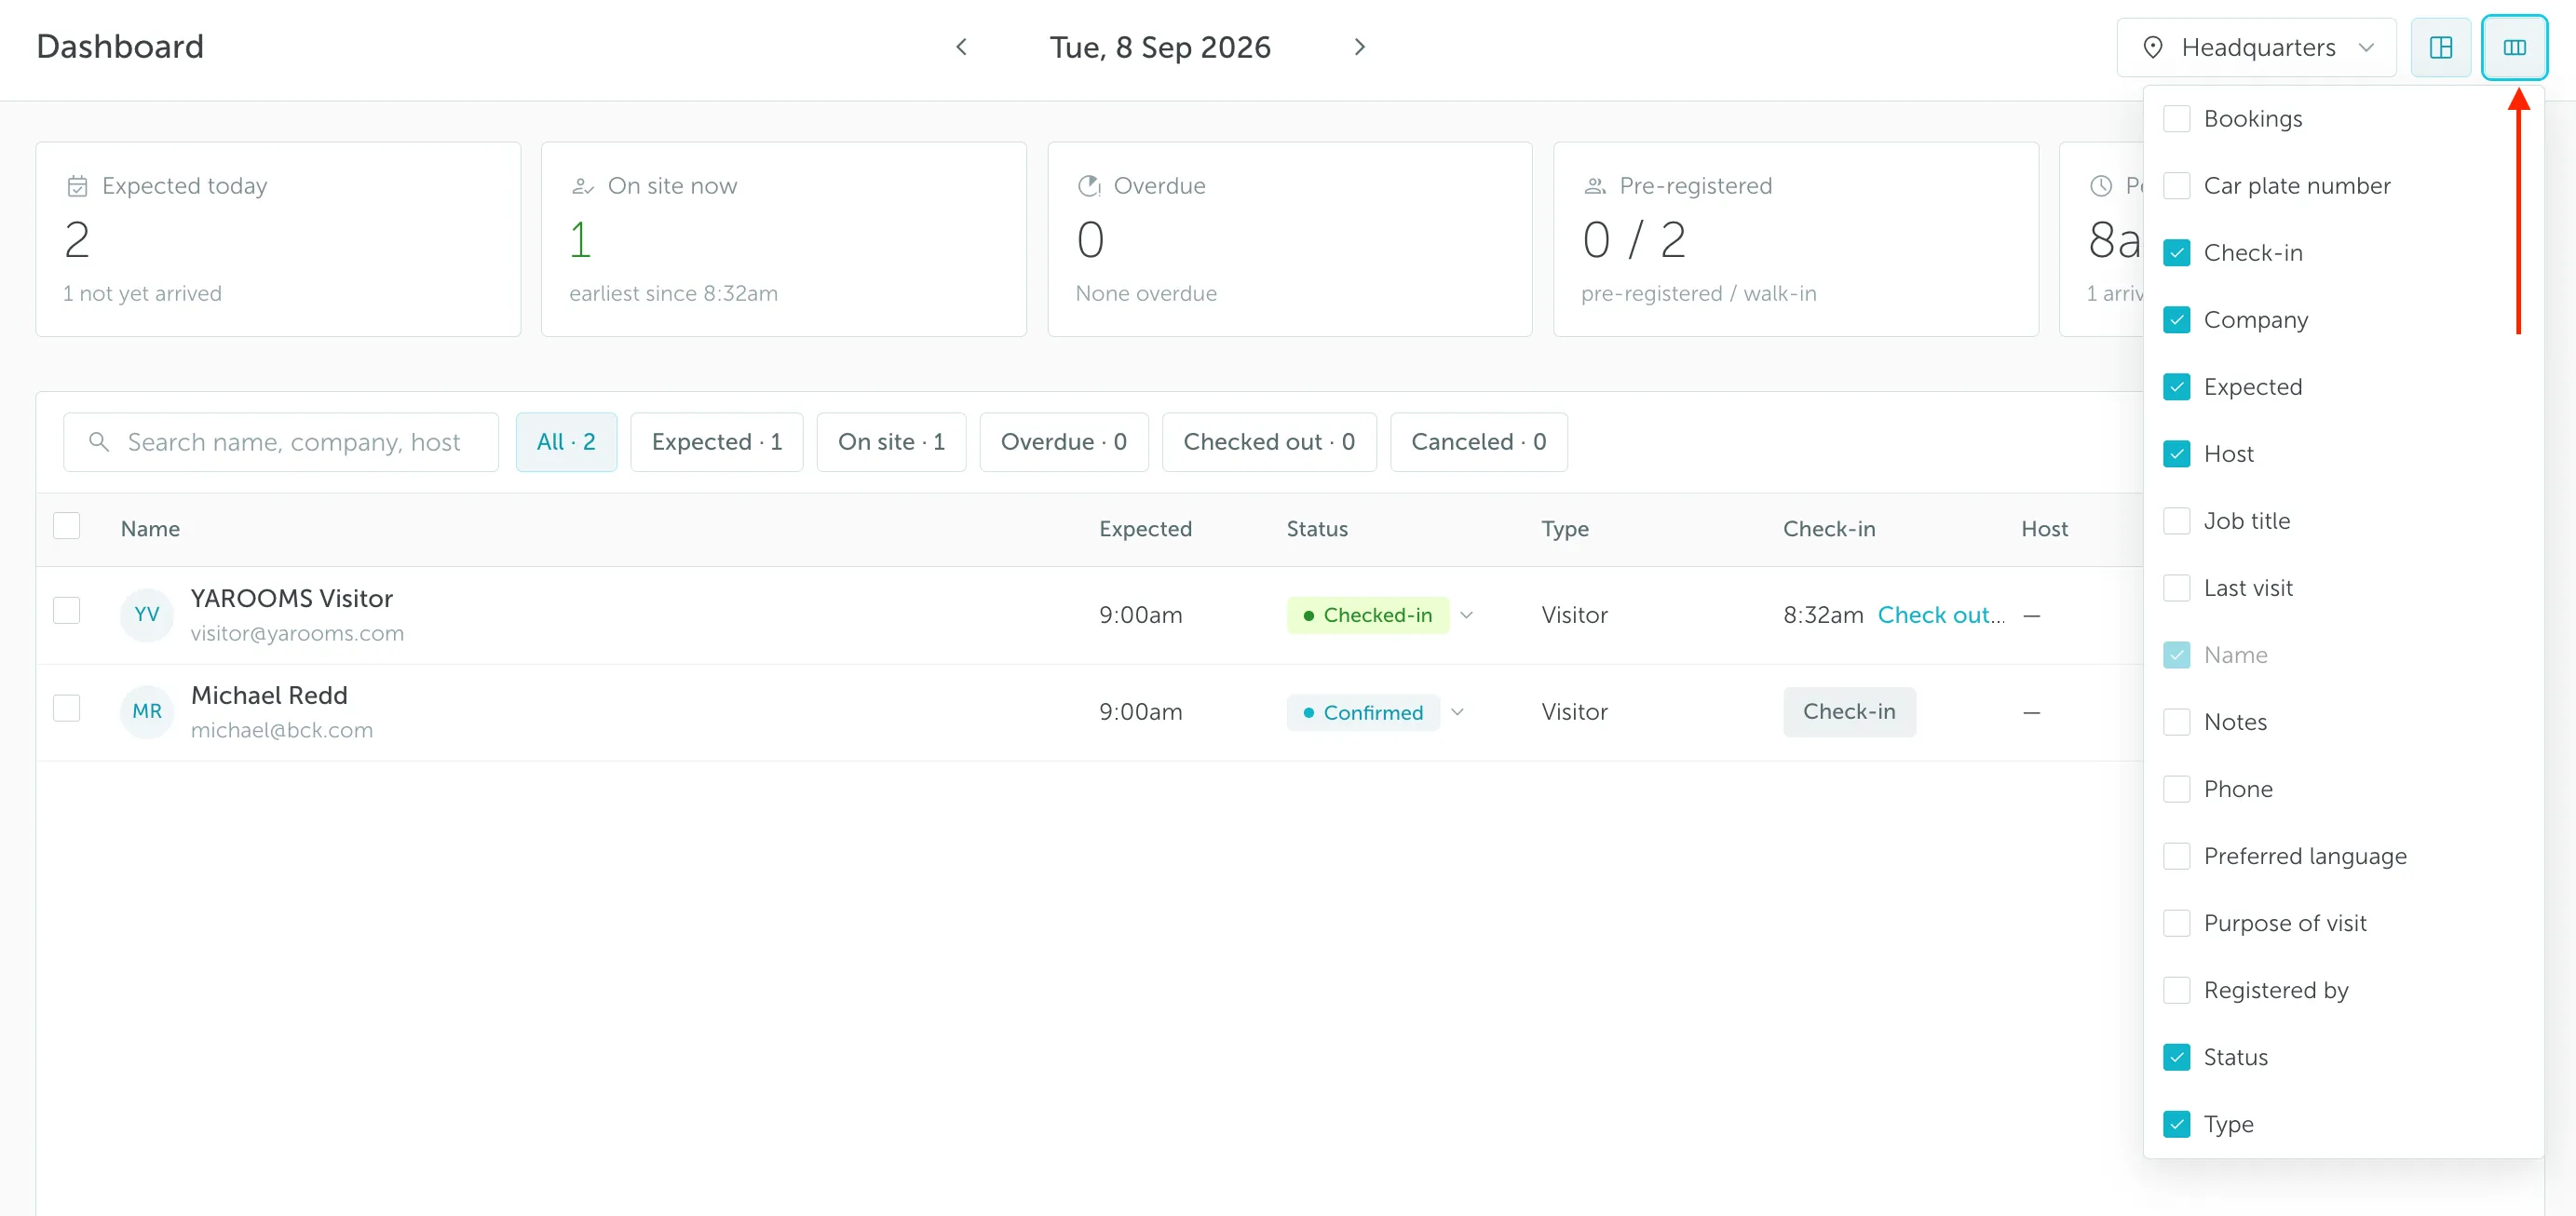Select the Michael Redd row checkbox
Screen dimensions: 2576x1216
pos(66,708)
